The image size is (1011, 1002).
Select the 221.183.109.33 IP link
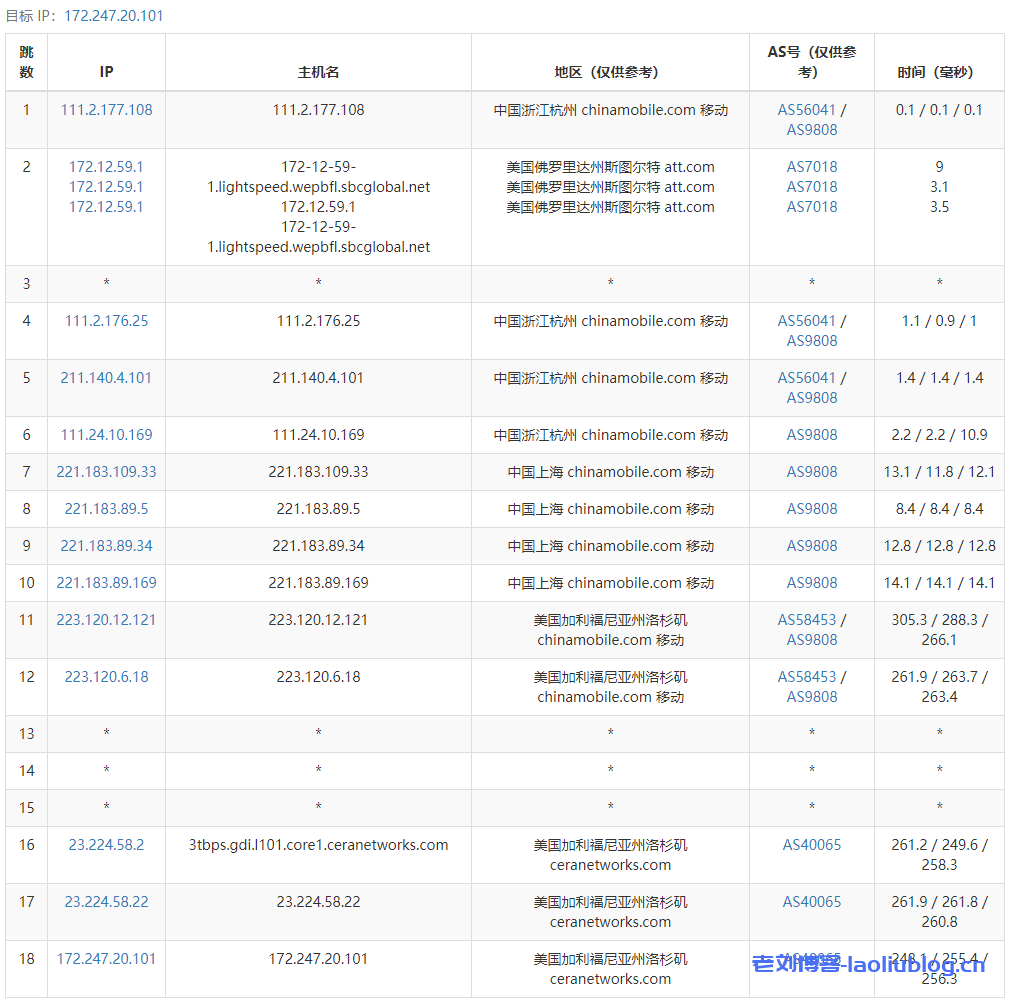click(106, 472)
